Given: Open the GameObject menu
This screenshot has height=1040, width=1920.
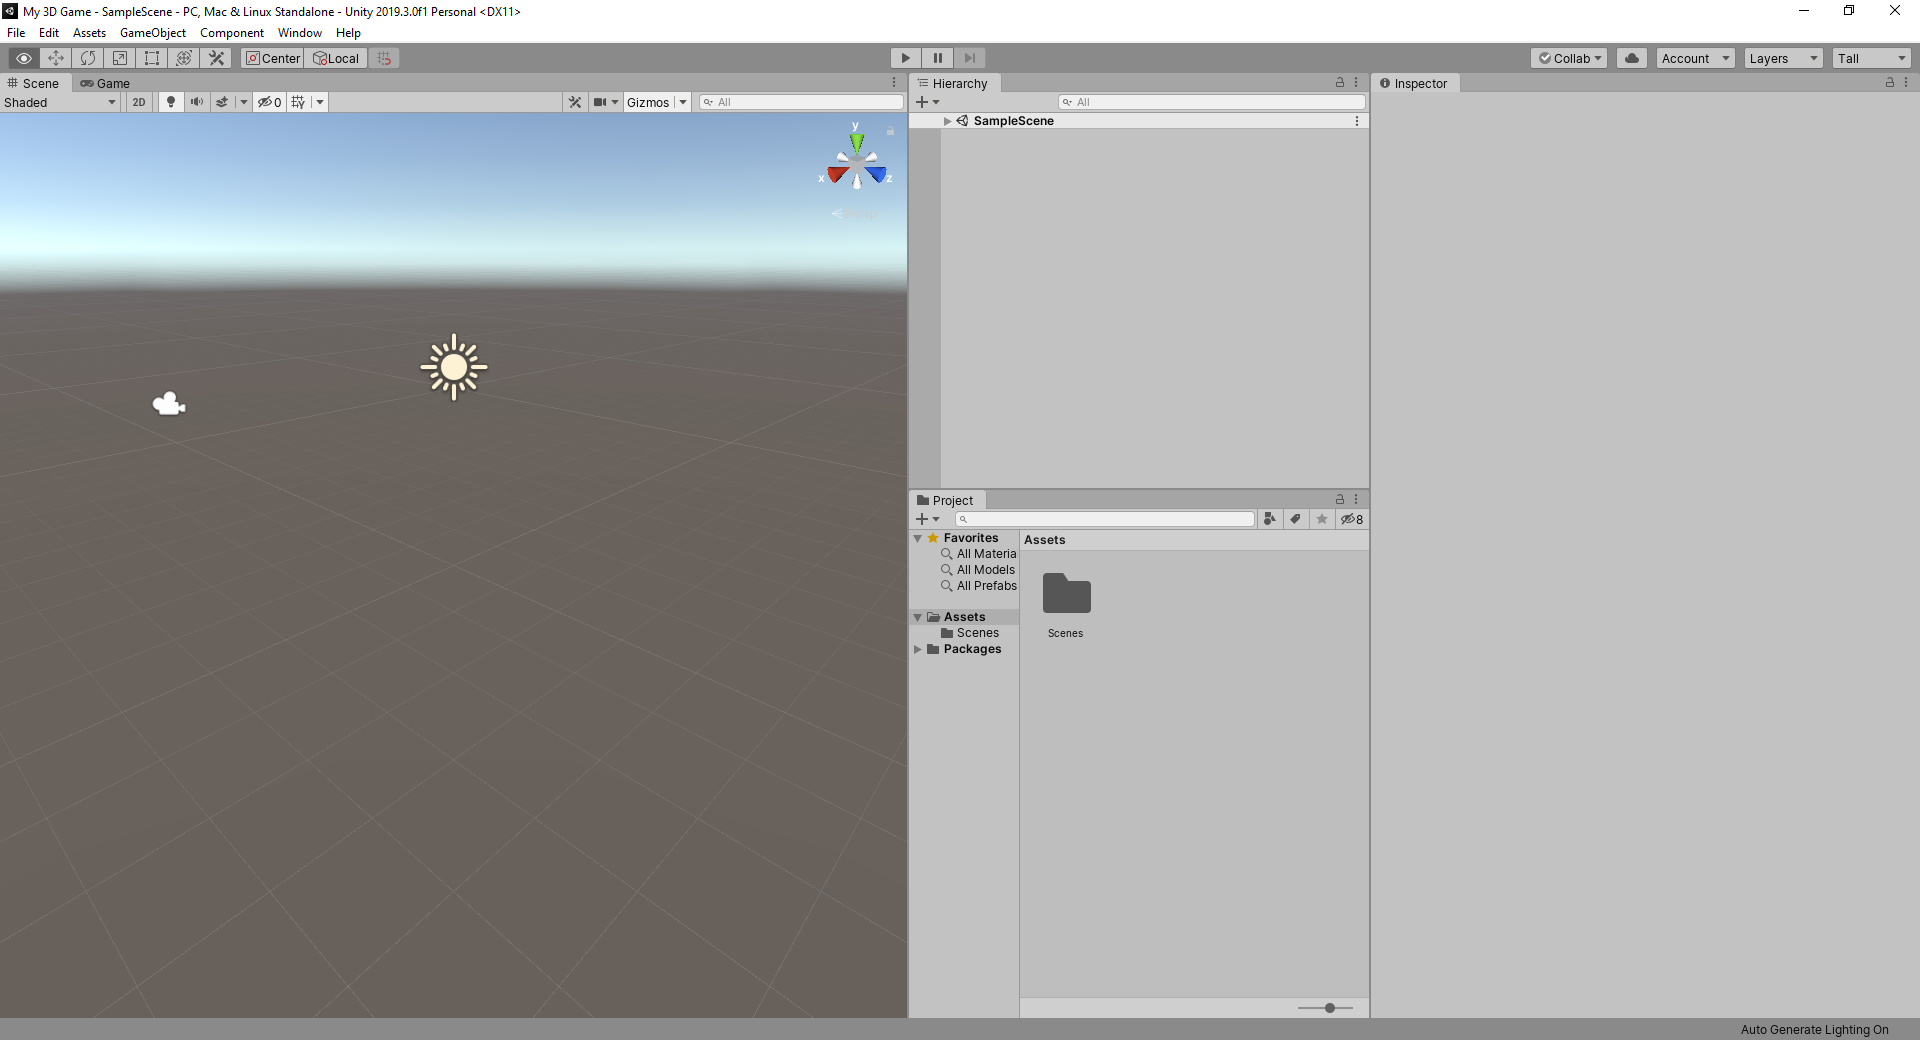Looking at the screenshot, I should pos(152,33).
